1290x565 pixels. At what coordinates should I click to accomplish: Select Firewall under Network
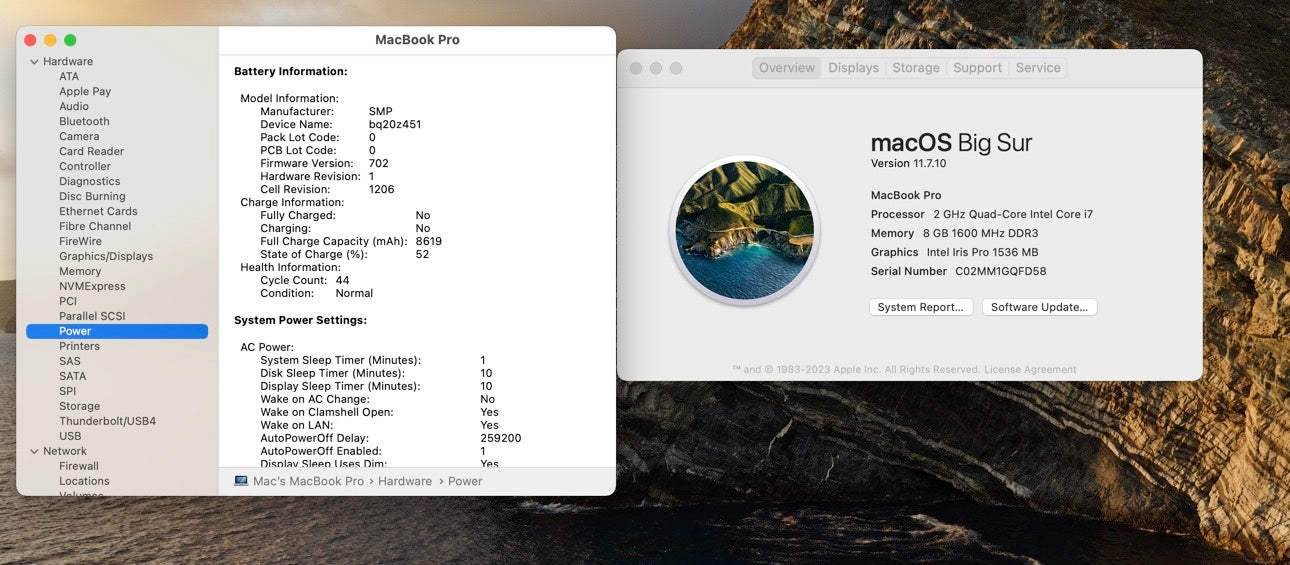79,467
